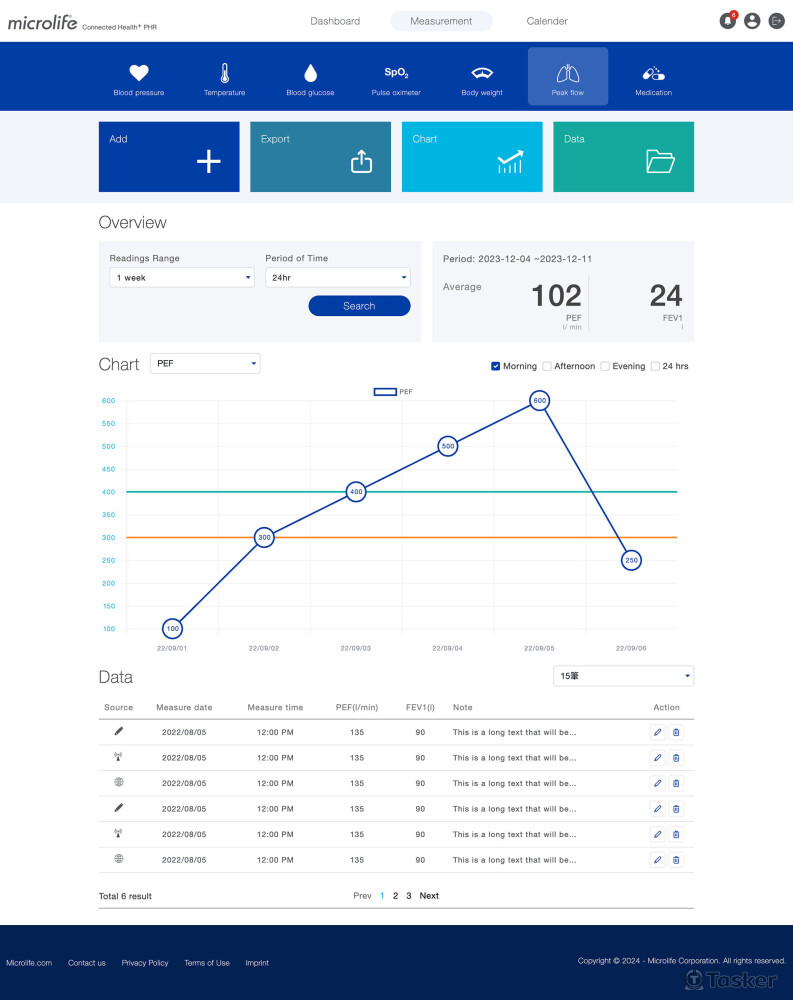Click the plus icon on Add tile
Image resolution: width=793 pixels, height=1000 pixels.
pyautogui.click(x=209, y=161)
